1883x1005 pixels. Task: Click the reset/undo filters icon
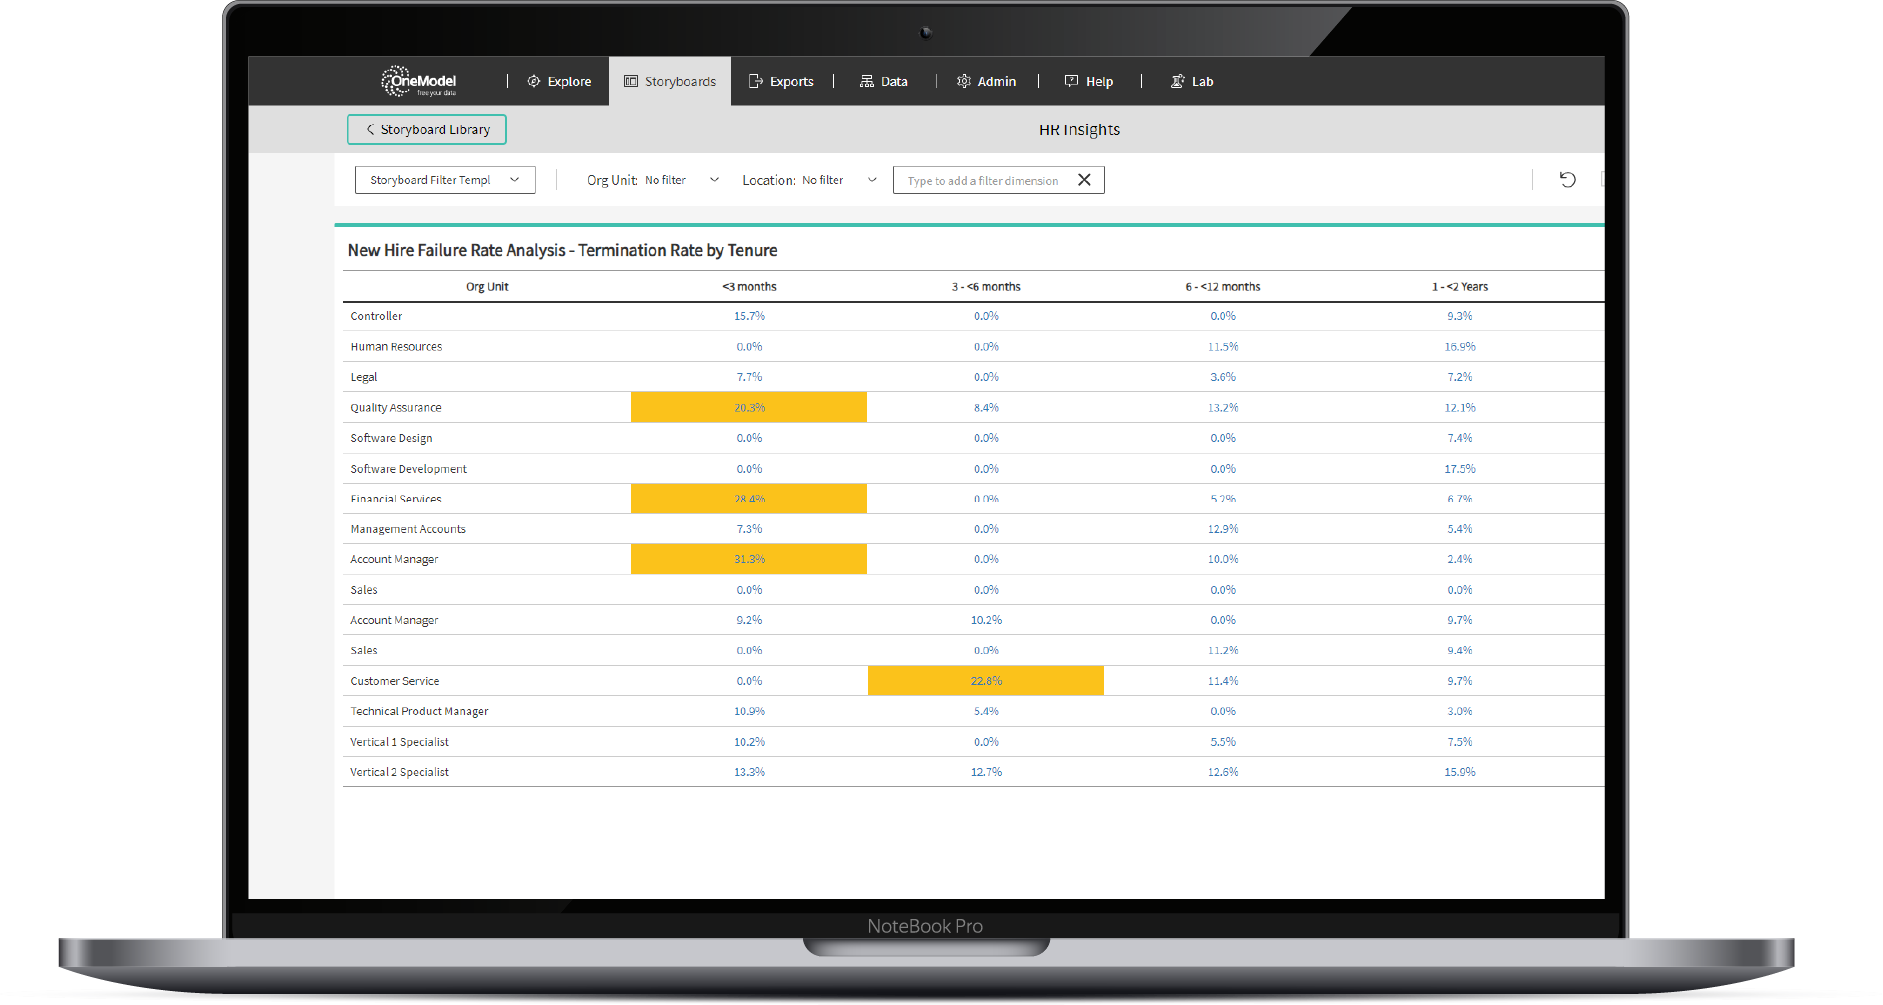[x=1567, y=179]
